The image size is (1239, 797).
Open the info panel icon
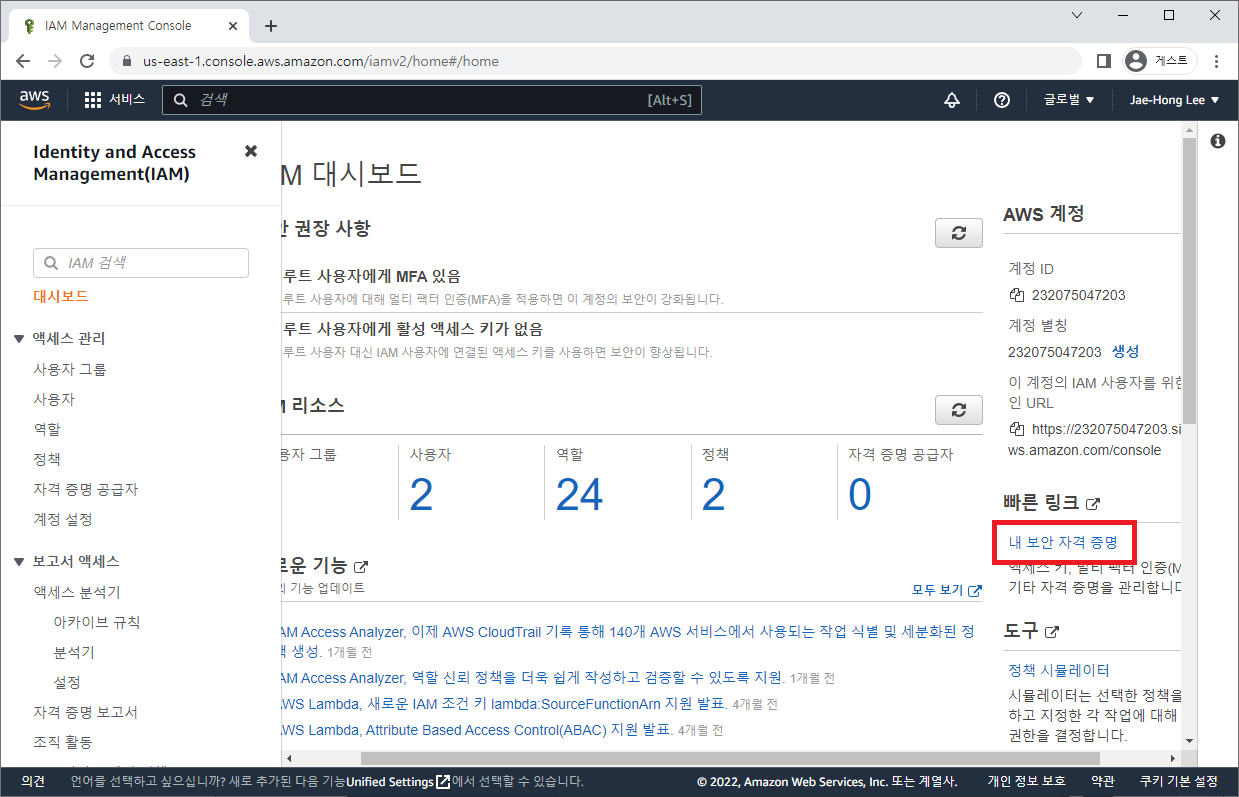tap(1217, 141)
